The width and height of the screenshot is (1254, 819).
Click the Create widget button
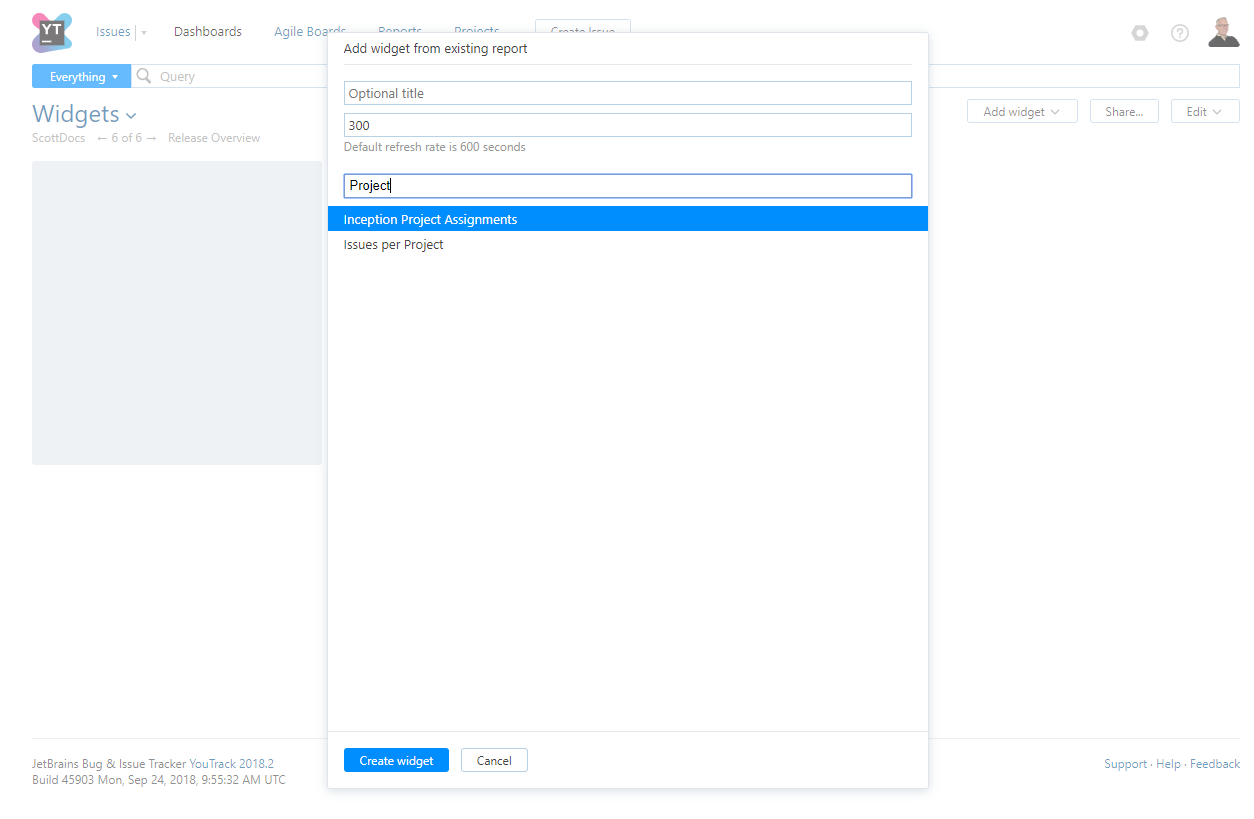click(396, 760)
